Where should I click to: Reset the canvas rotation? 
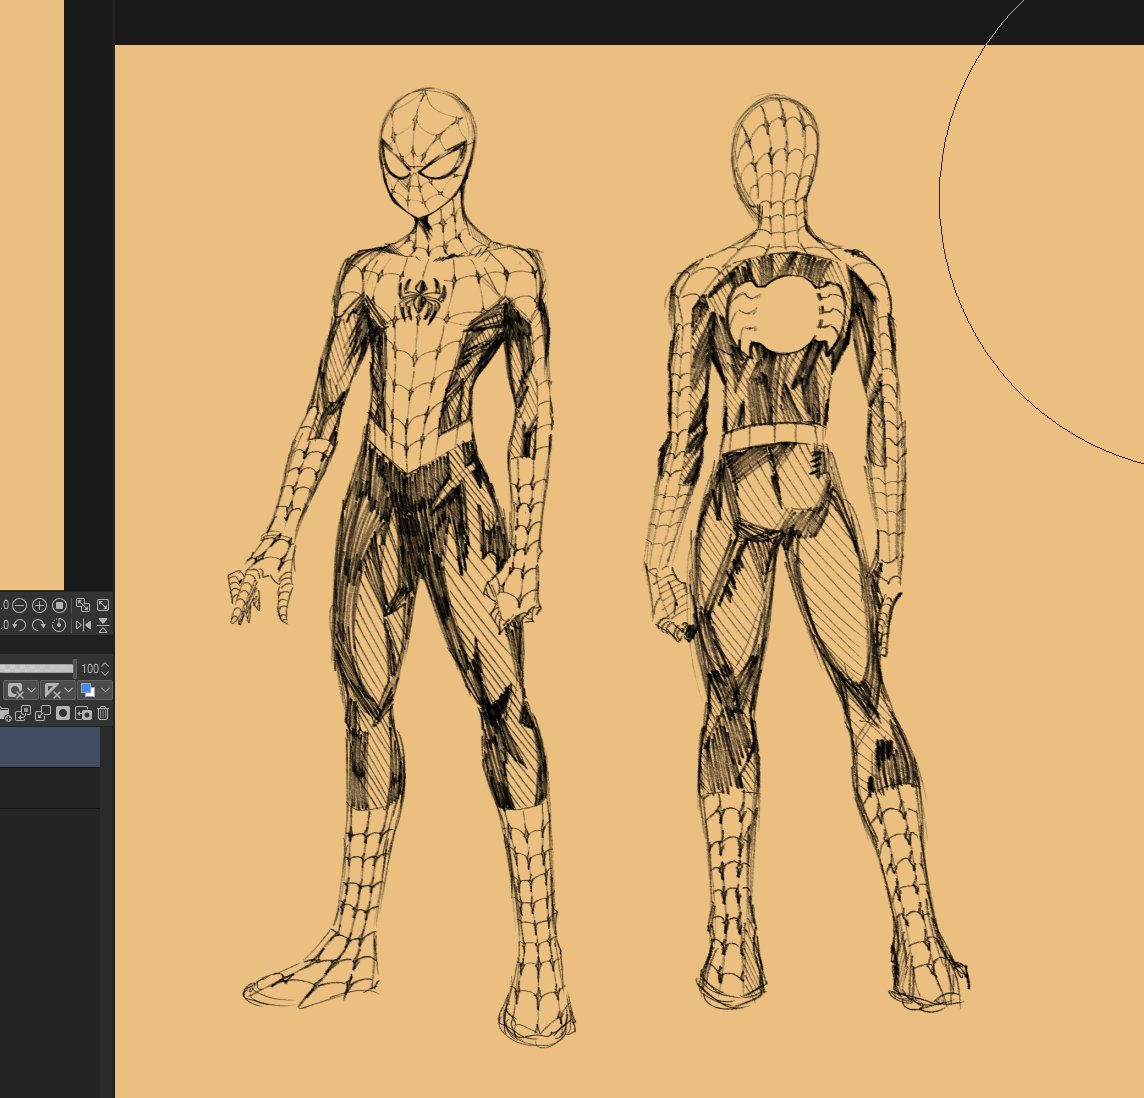[60, 625]
